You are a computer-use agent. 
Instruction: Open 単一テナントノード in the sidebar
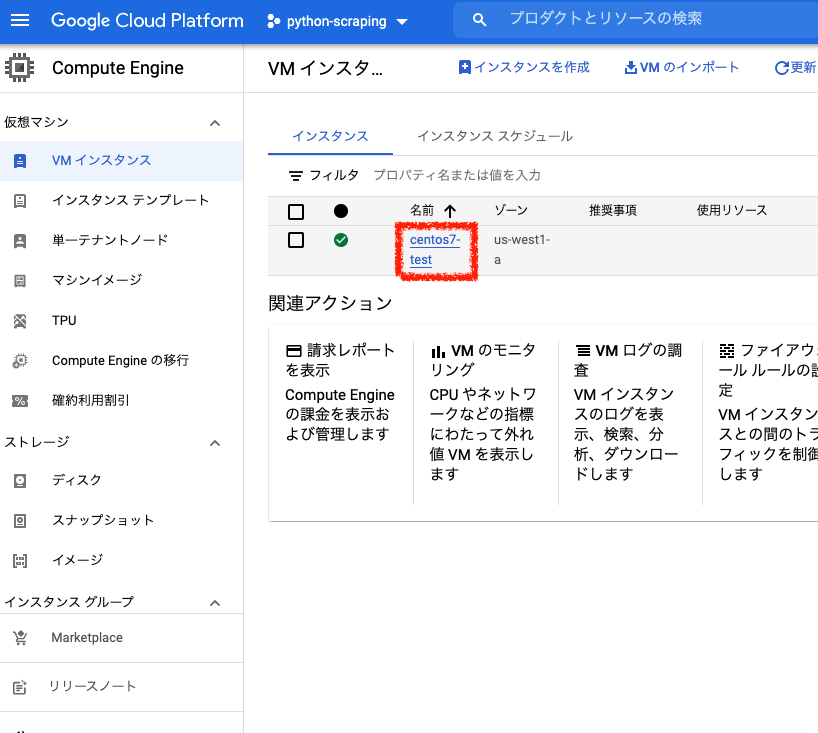coord(122,241)
